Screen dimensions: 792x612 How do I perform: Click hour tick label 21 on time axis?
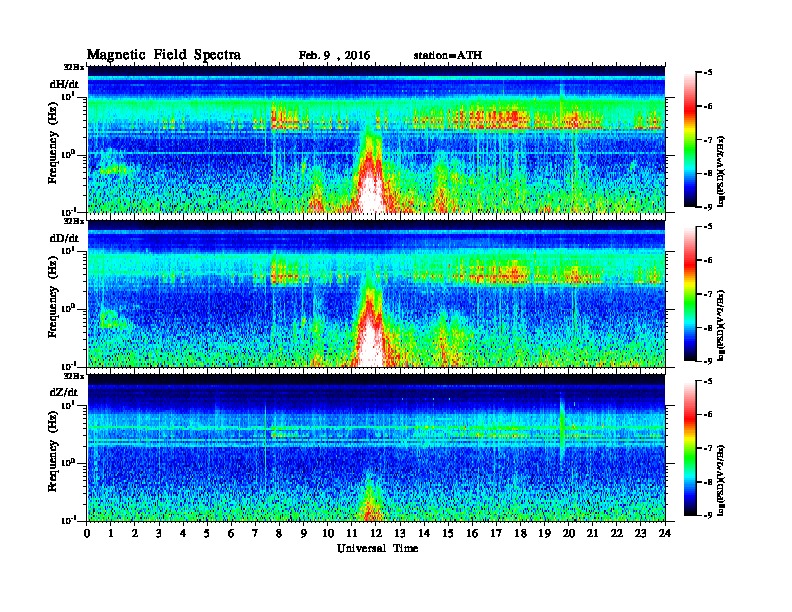pyautogui.click(x=593, y=533)
